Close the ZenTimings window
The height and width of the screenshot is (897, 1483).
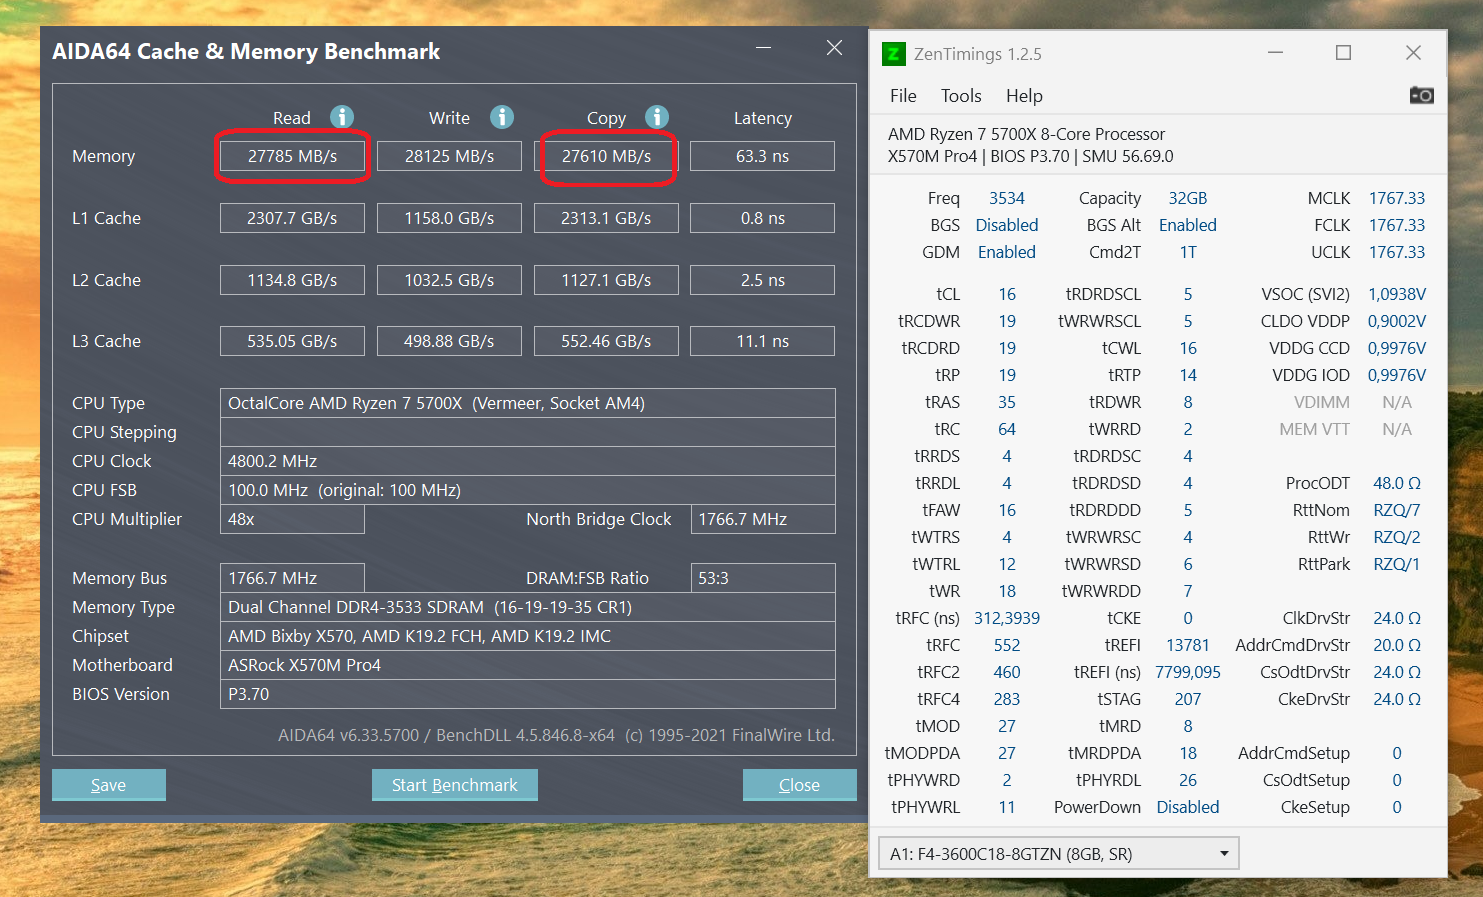tap(1413, 53)
